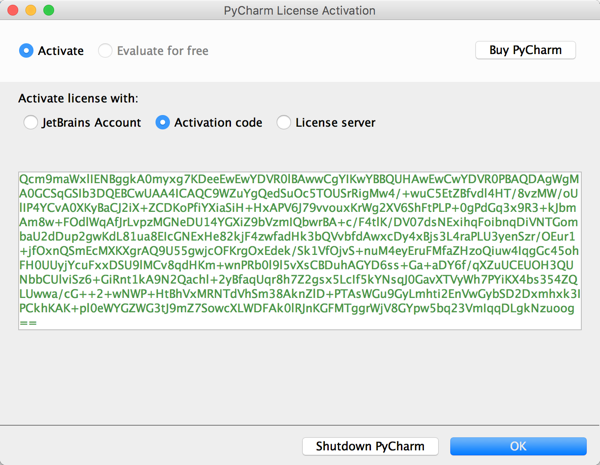Select the Activate radio button
The height and width of the screenshot is (465, 600).
[x=27, y=51]
